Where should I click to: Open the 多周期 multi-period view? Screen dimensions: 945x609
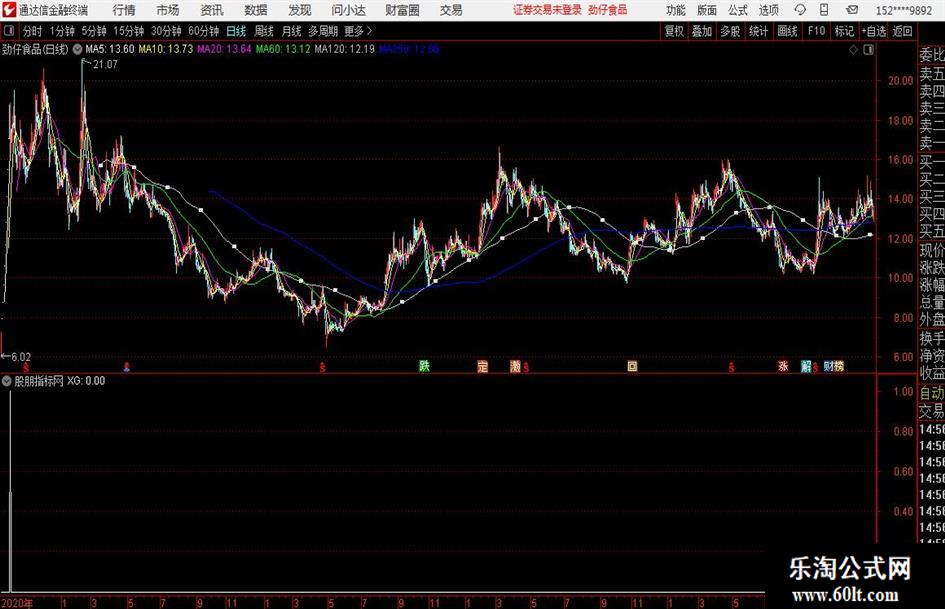pyautogui.click(x=323, y=31)
